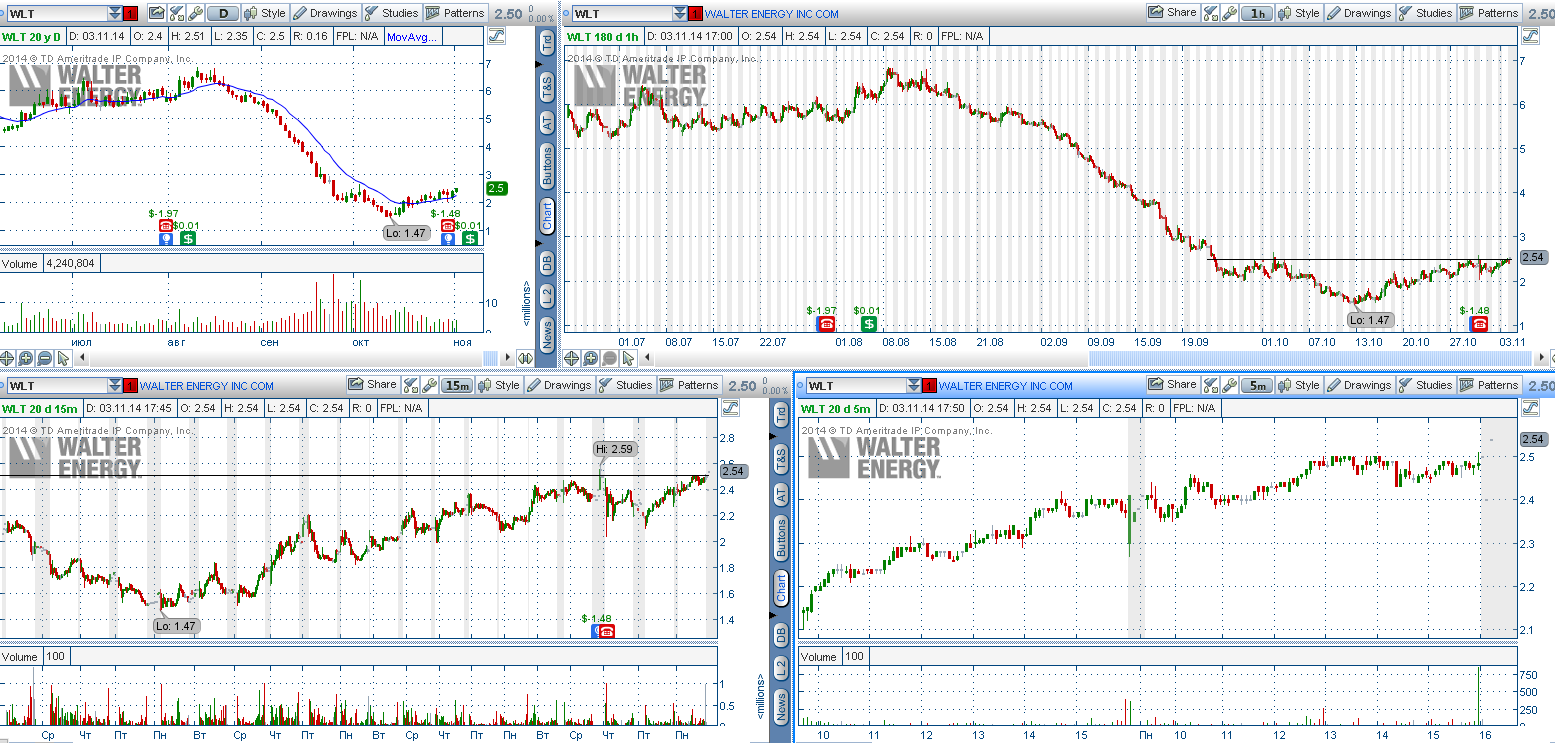Open the 15m timeframe selector
This screenshot has height=743, width=1555.
(x=458, y=385)
